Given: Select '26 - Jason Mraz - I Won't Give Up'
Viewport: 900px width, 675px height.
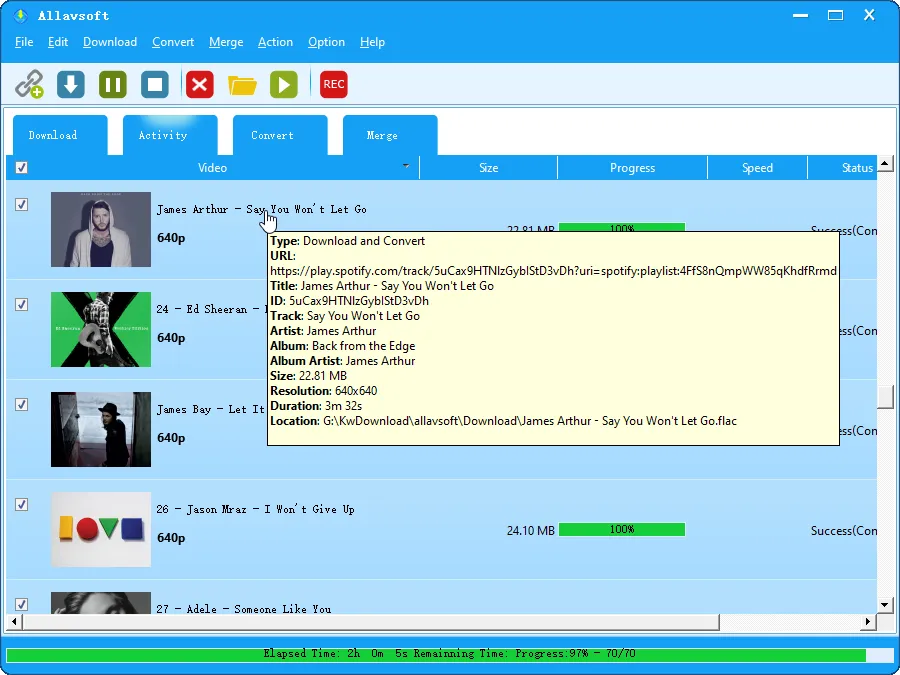Looking at the screenshot, I should [x=255, y=509].
